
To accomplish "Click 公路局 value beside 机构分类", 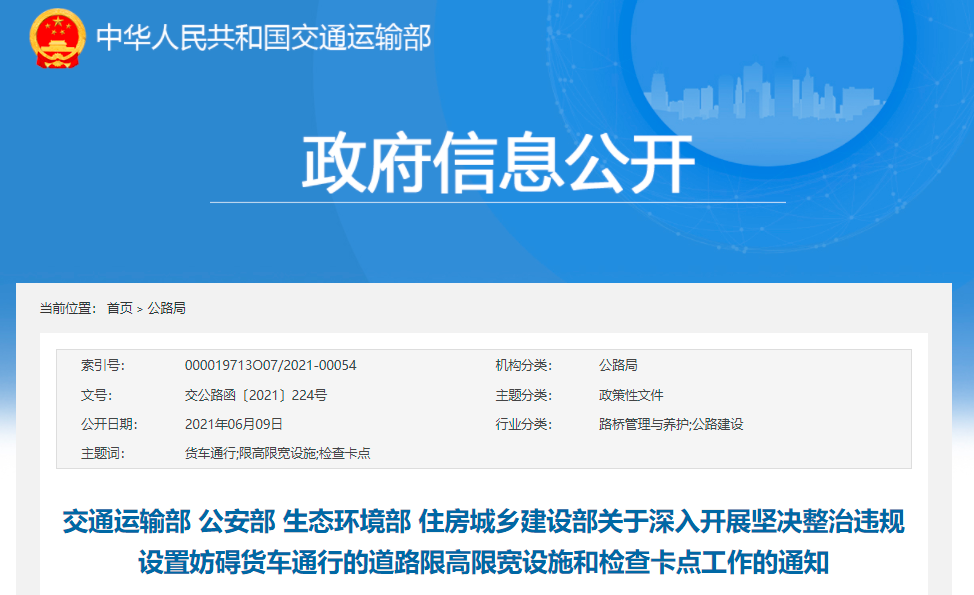I will pos(618,365).
